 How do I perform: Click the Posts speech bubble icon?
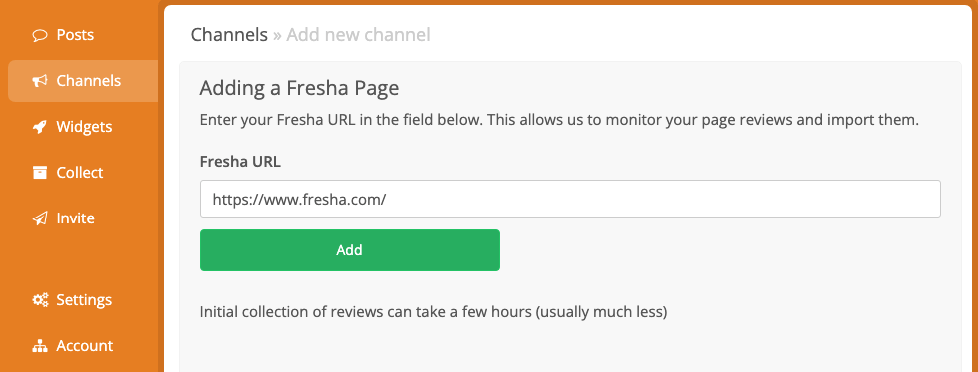coord(40,35)
